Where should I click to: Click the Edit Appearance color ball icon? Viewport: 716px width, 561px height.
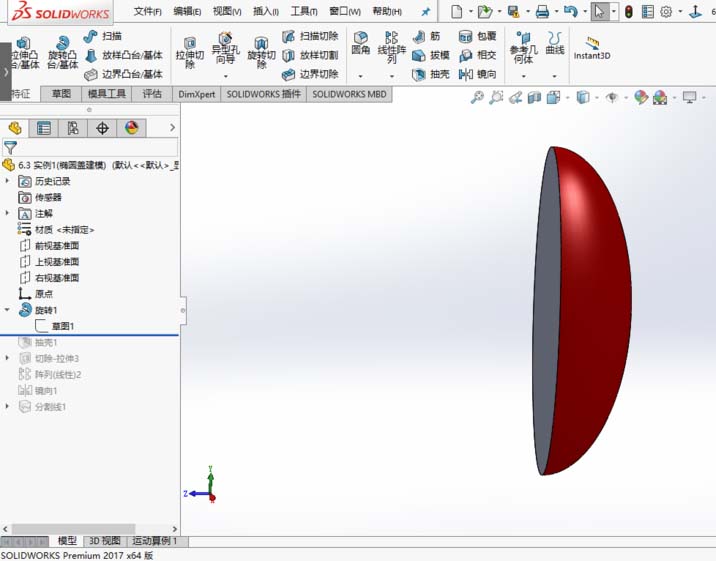tap(641, 97)
